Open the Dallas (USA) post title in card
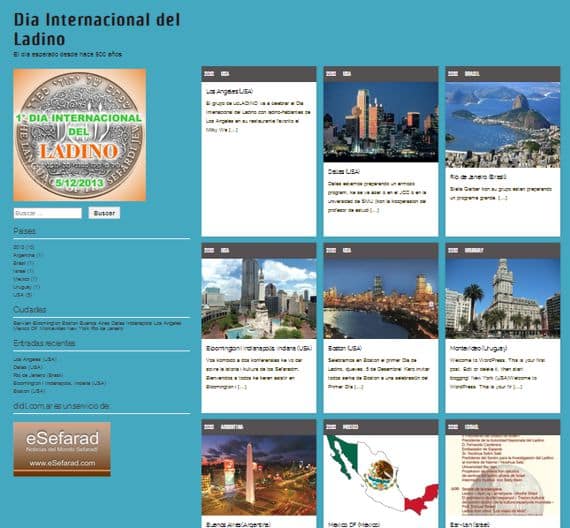This screenshot has width=570, height=528. pyautogui.click(x=344, y=172)
